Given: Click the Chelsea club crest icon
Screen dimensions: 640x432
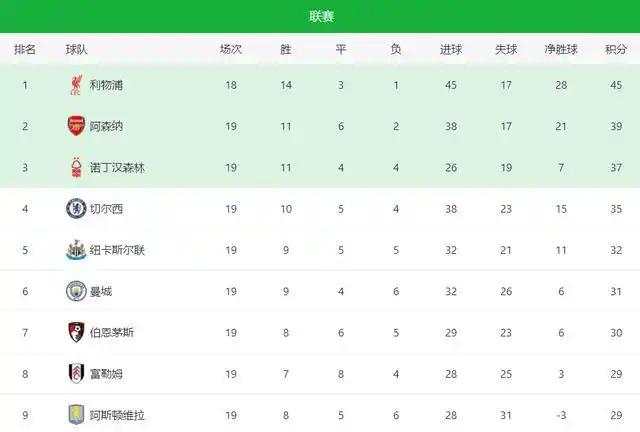Looking at the screenshot, I should pyautogui.click(x=75, y=209).
